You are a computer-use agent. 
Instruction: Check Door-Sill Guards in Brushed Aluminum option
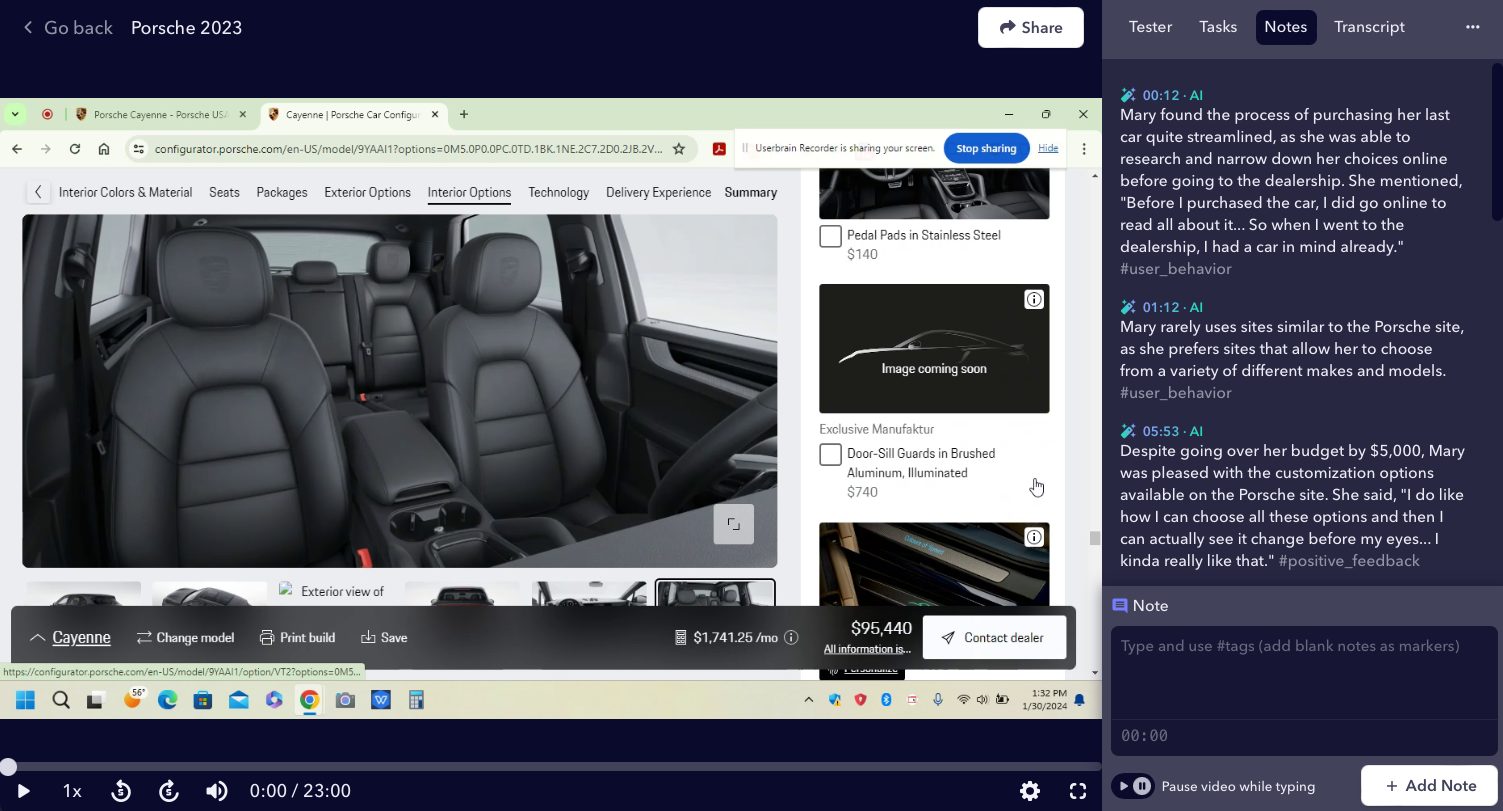tap(830, 455)
